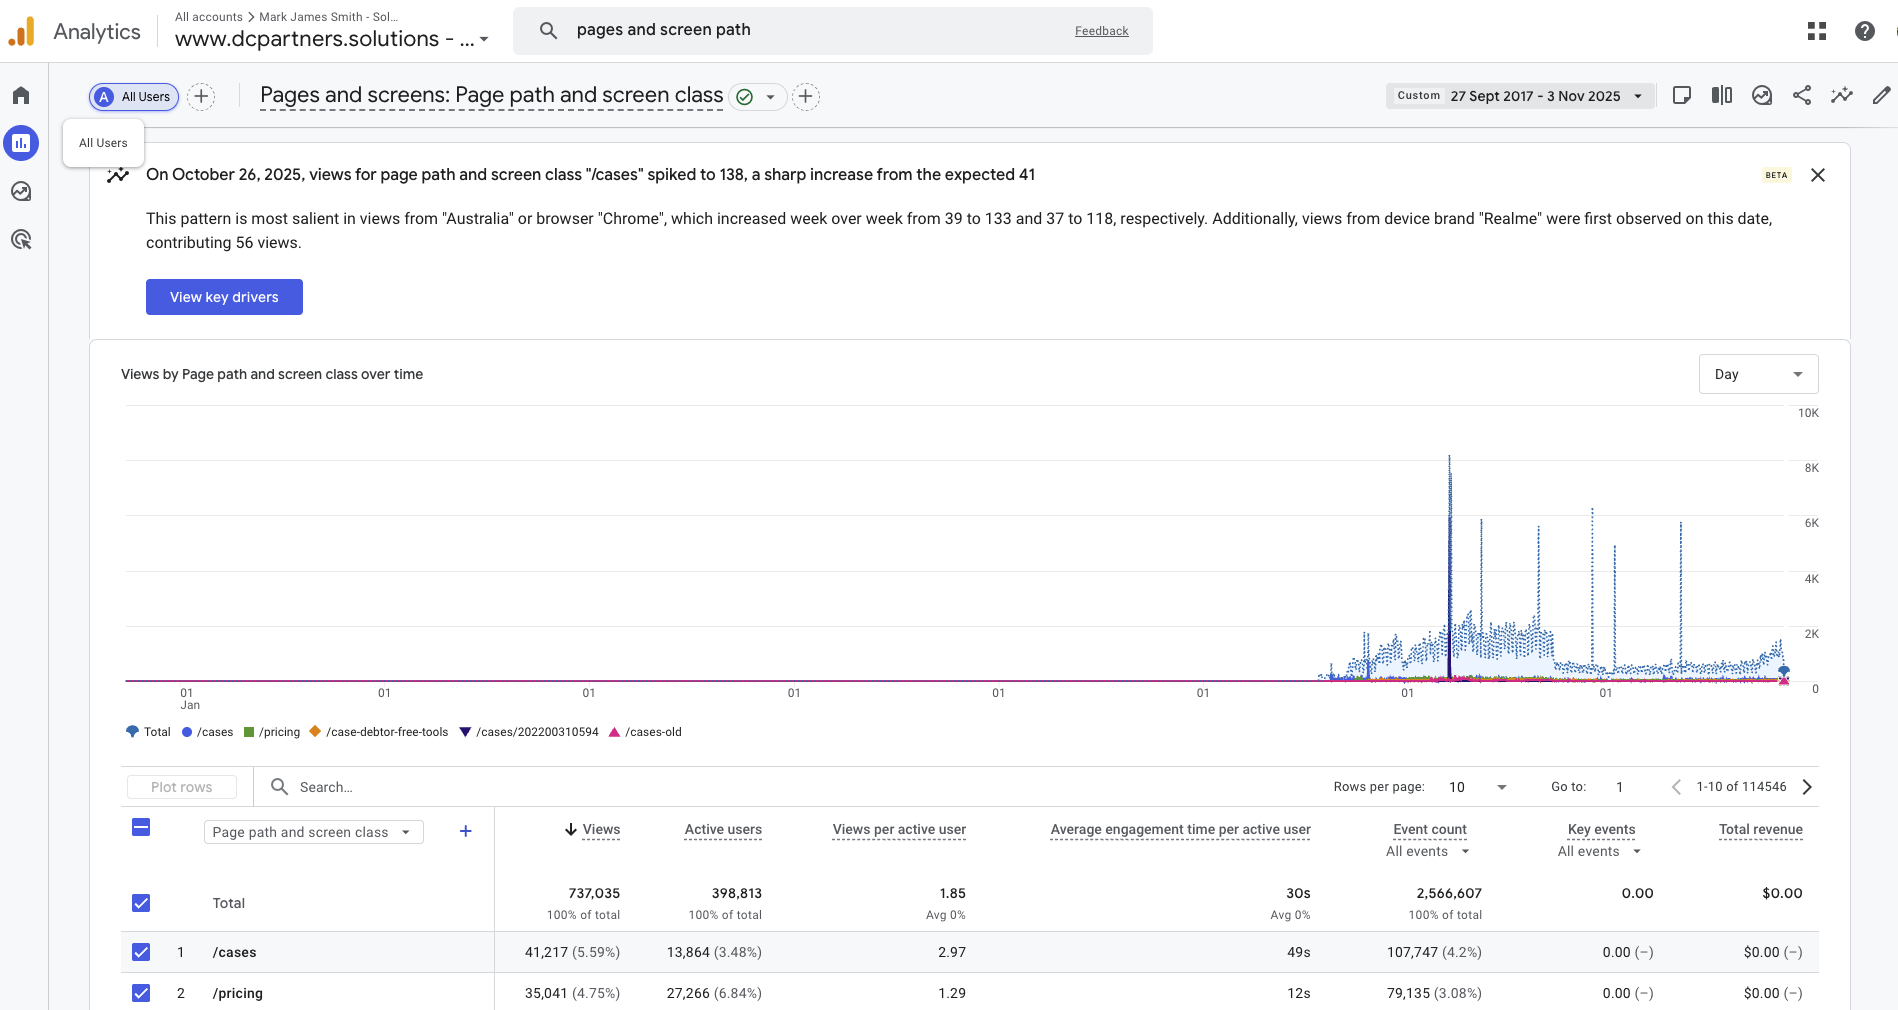Open the Advertising icon in left sidebar
Image resolution: width=1898 pixels, height=1010 pixels.
click(x=21, y=240)
